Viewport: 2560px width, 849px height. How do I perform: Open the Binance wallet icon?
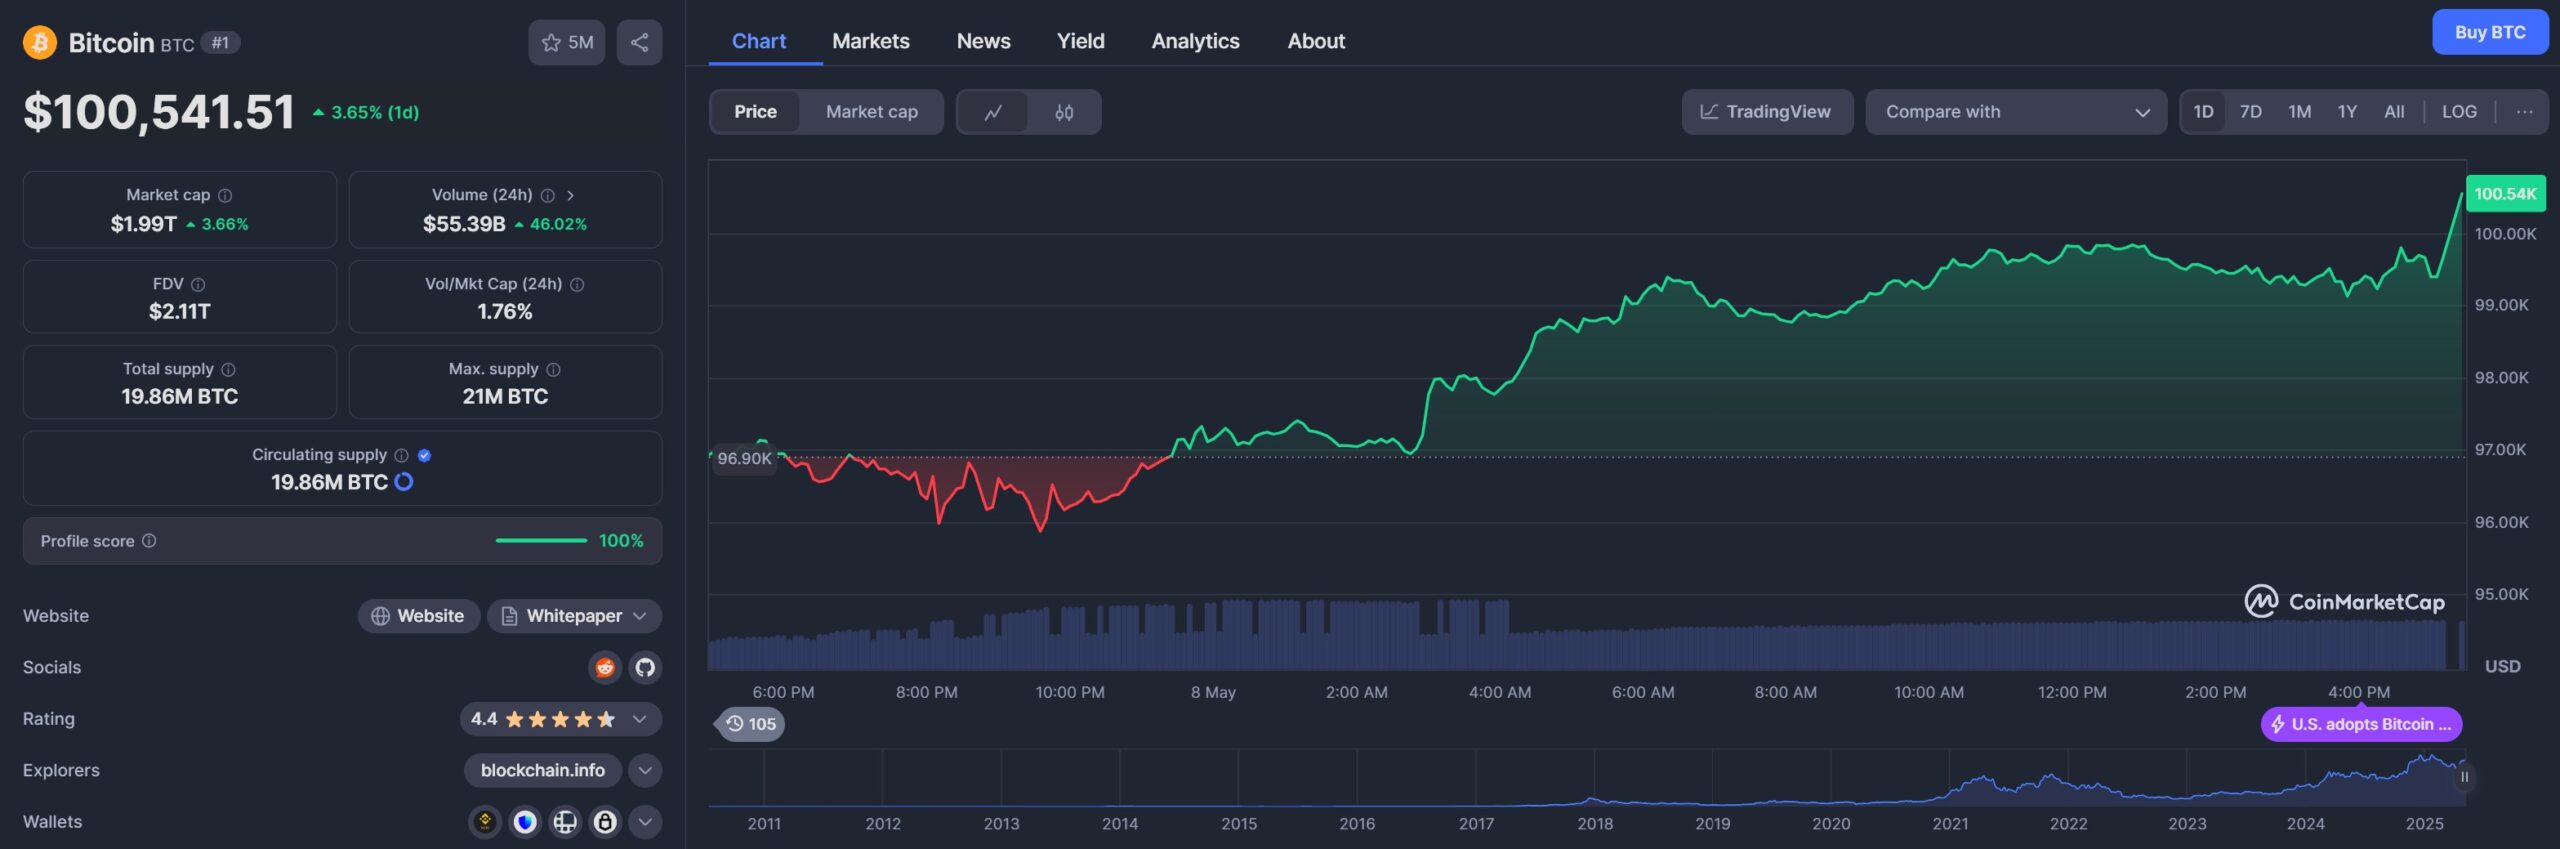[x=485, y=822]
